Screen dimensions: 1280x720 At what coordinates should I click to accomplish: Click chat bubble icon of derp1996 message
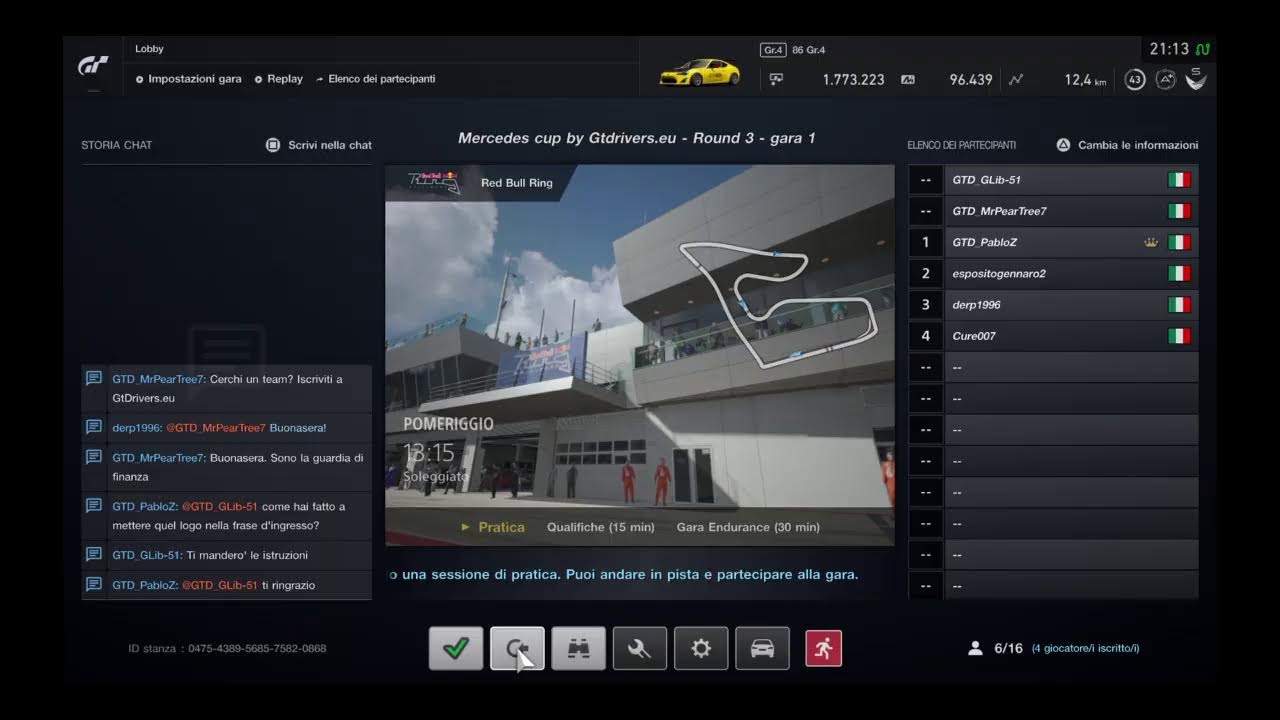pyautogui.click(x=94, y=427)
